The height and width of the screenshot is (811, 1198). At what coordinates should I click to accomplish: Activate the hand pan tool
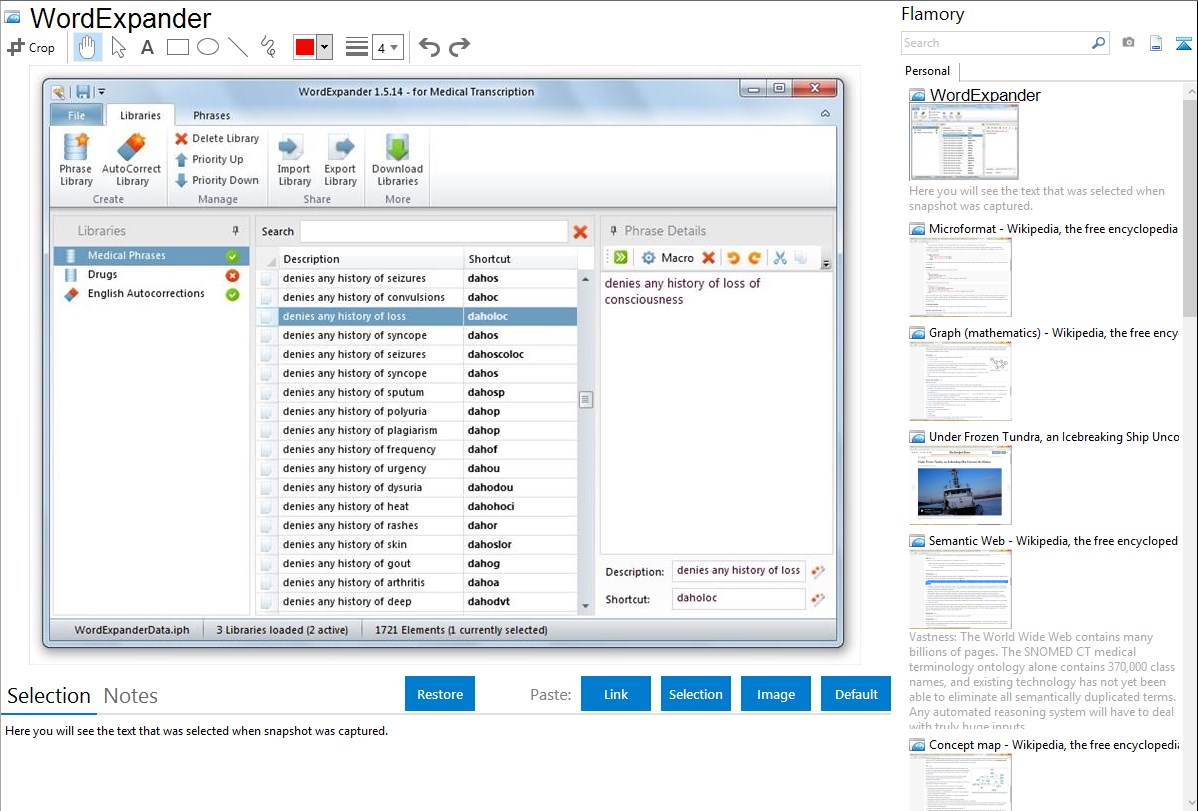tap(87, 47)
